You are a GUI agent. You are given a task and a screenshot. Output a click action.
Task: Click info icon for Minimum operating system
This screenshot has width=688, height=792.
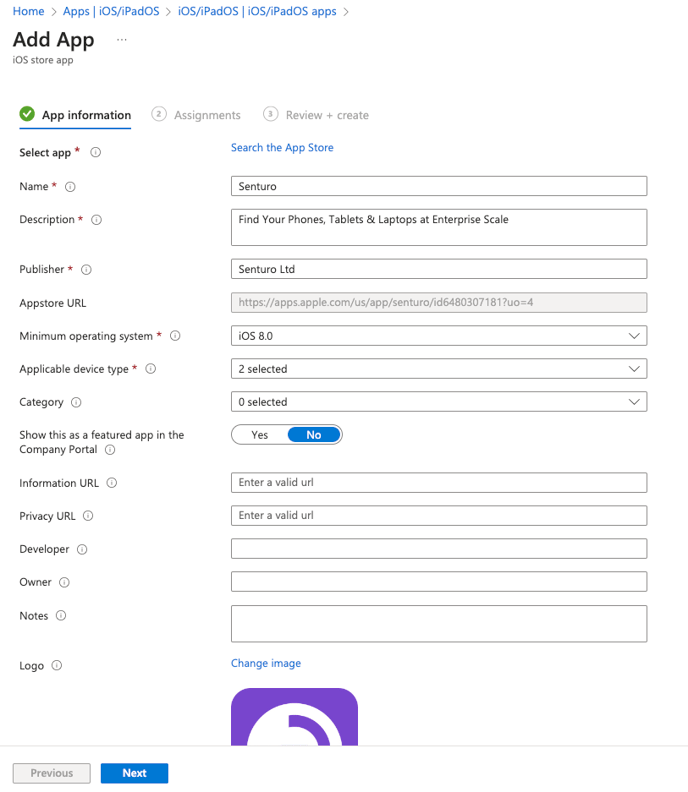175,336
